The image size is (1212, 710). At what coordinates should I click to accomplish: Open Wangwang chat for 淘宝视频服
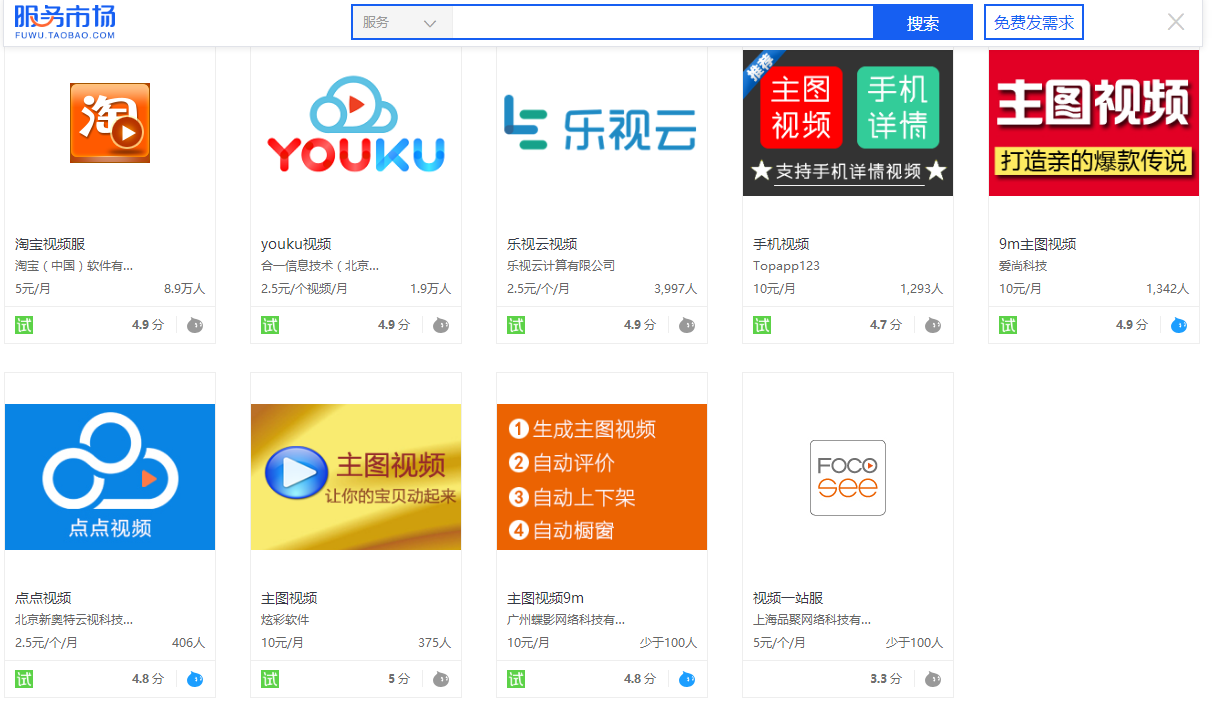[x=195, y=325]
